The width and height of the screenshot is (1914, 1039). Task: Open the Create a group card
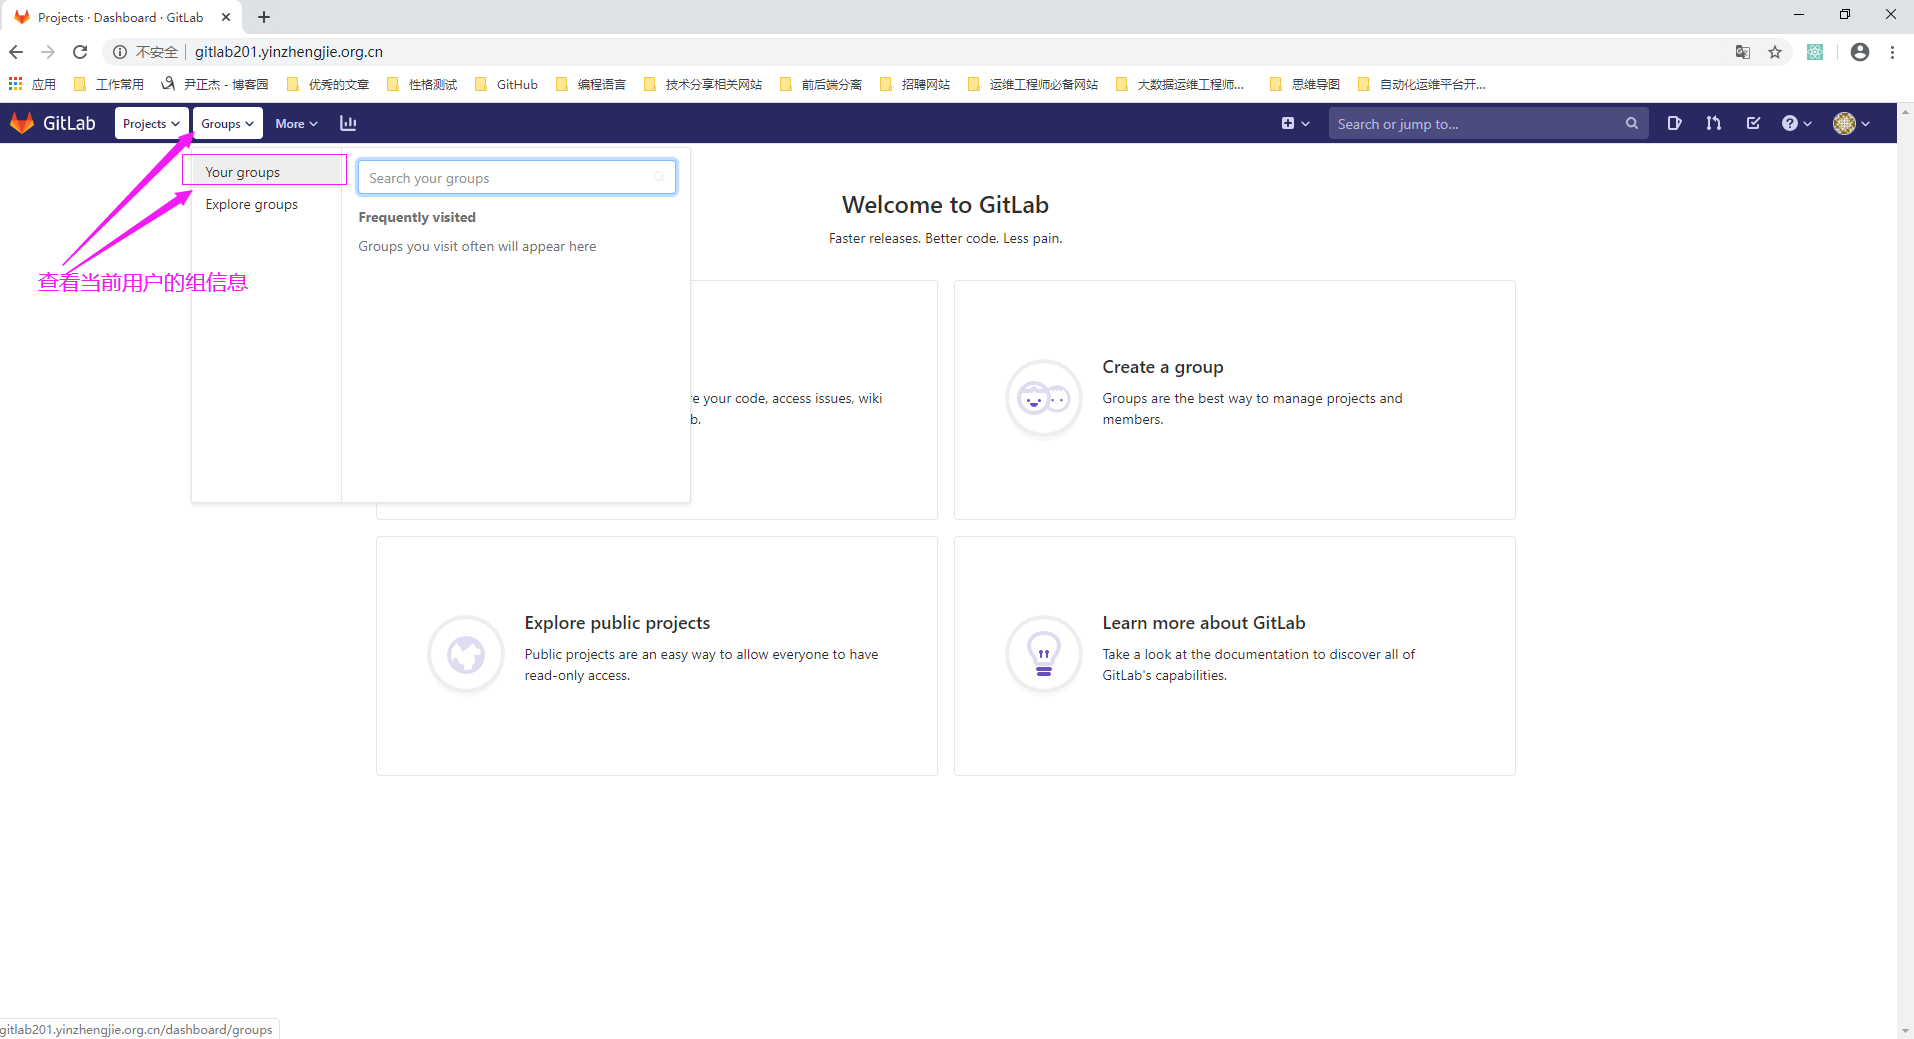(1234, 400)
